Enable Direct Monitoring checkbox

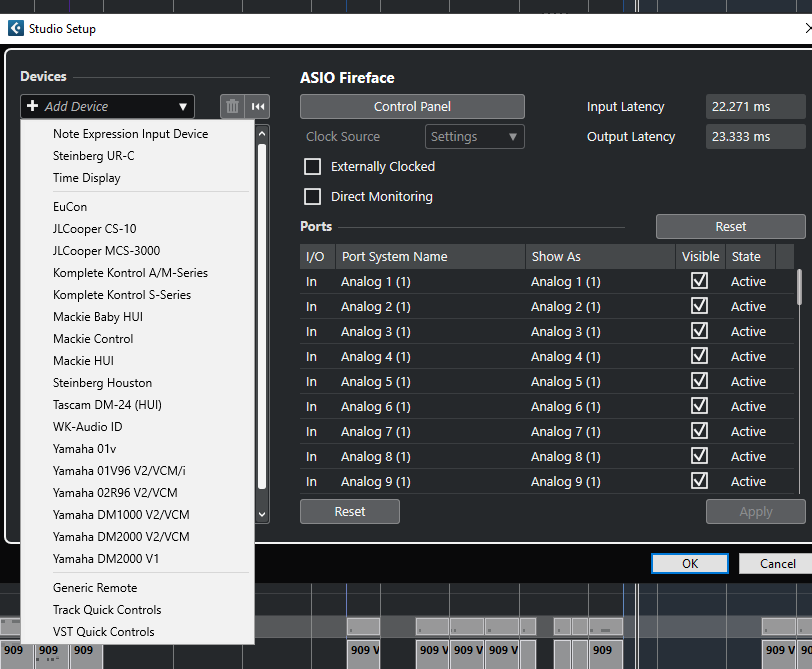pyautogui.click(x=312, y=197)
